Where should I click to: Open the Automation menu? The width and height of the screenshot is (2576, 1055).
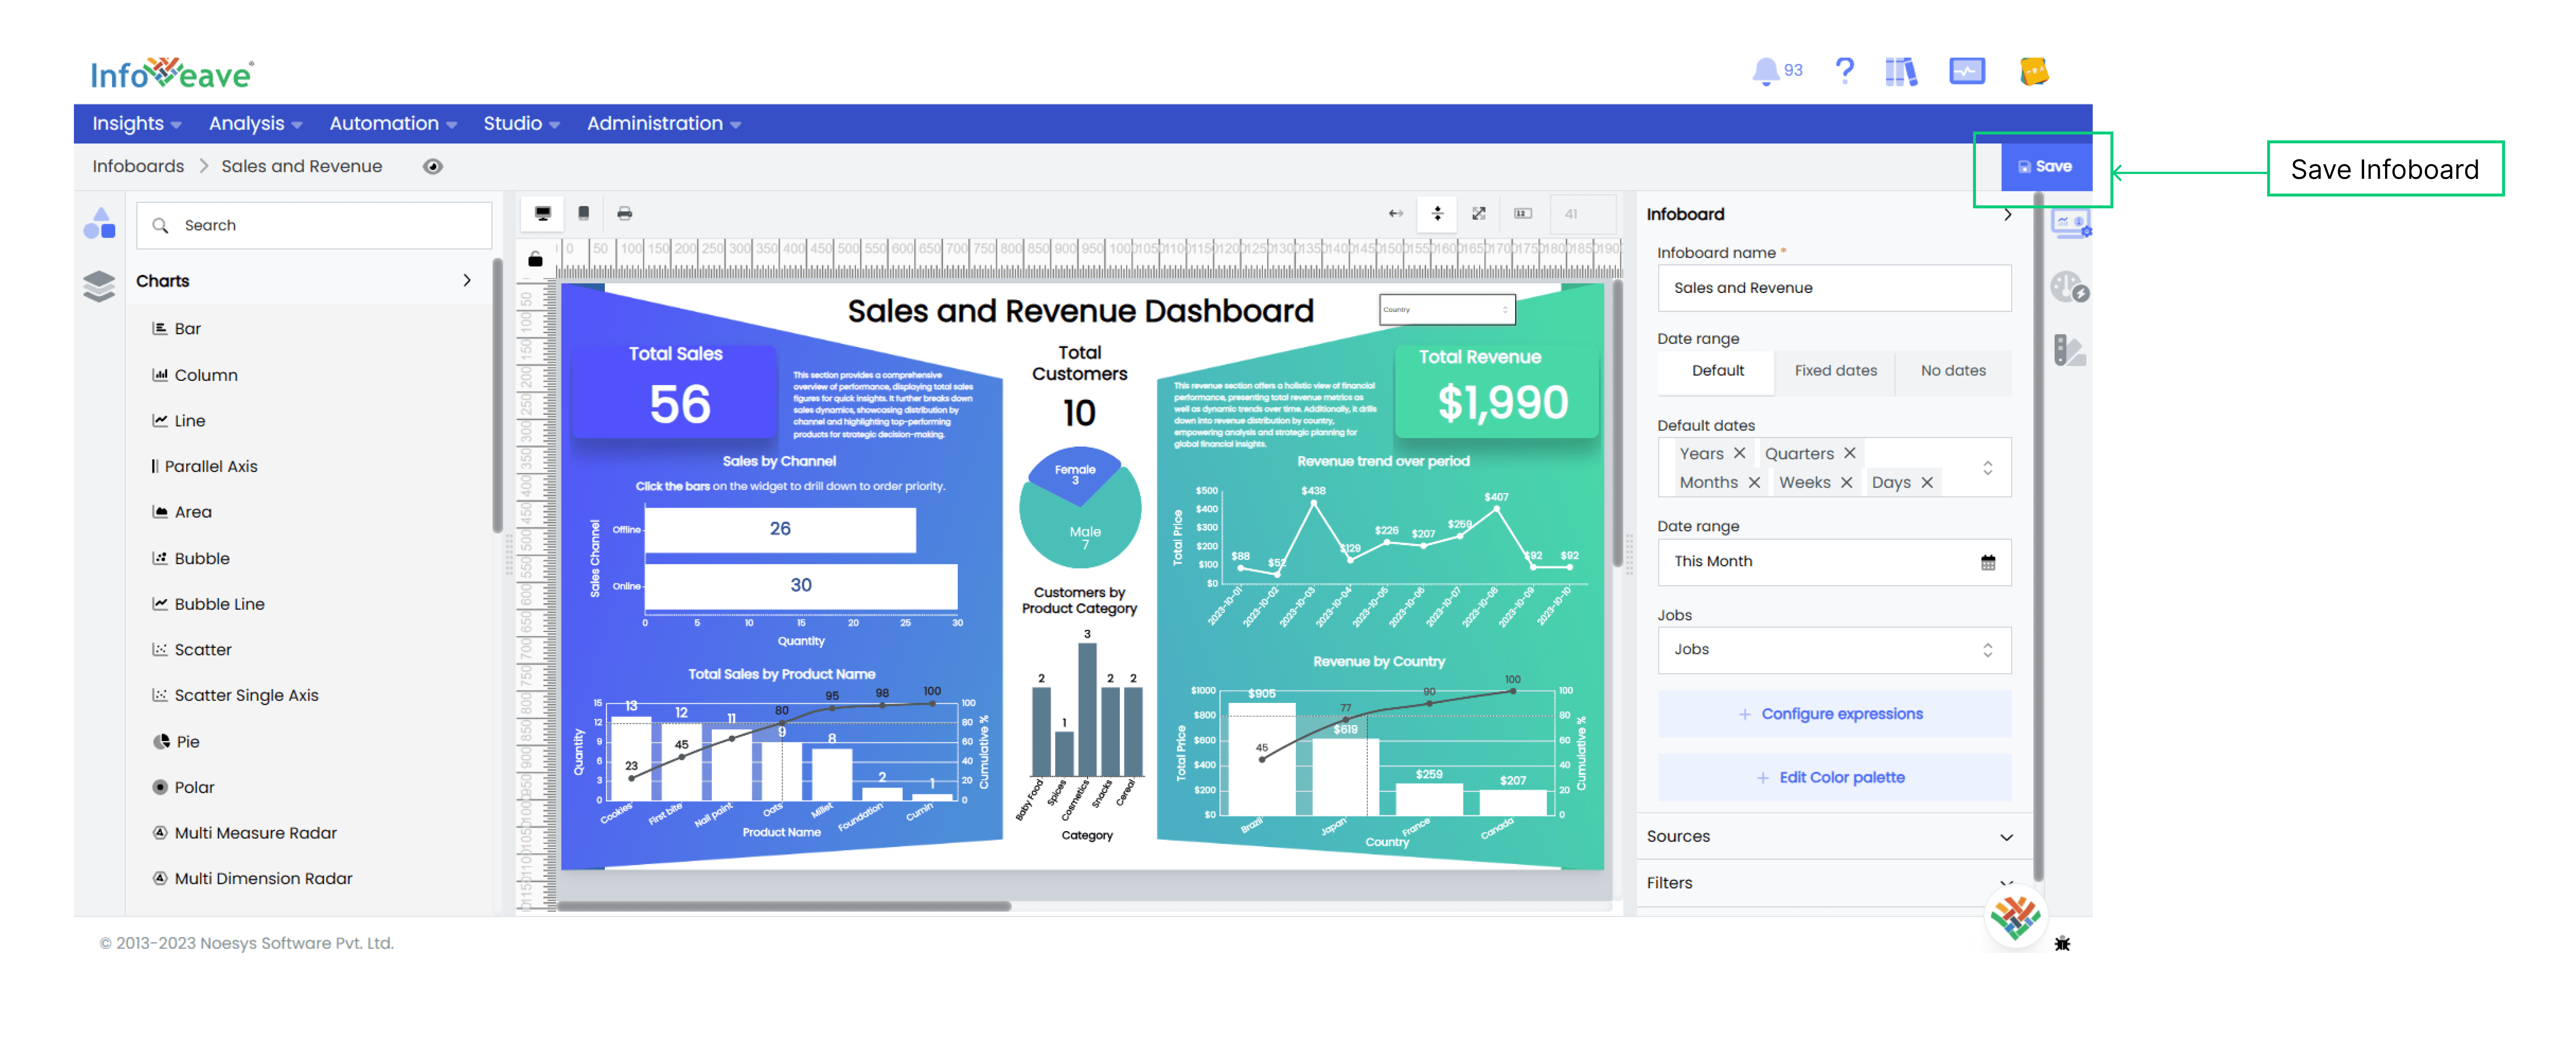tap(393, 124)
